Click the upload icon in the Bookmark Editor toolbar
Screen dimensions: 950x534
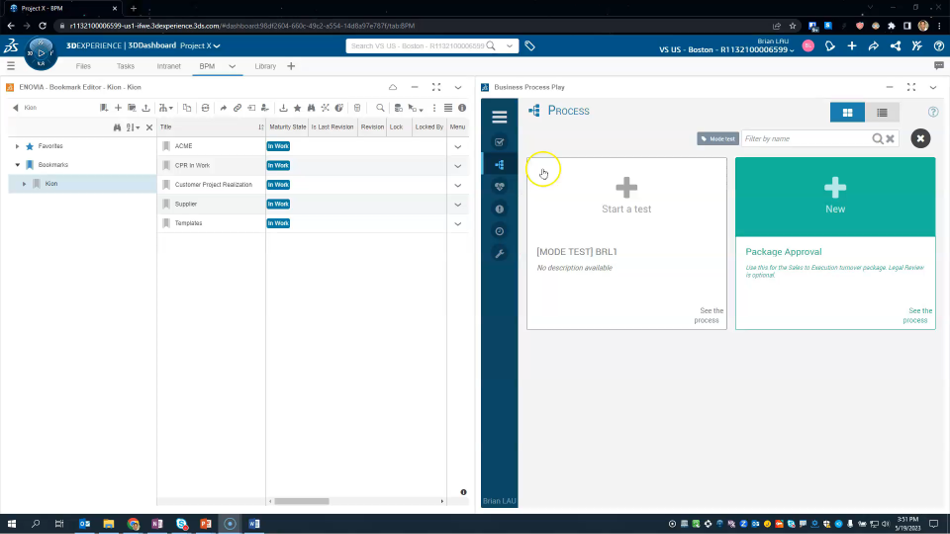(146, 108)
